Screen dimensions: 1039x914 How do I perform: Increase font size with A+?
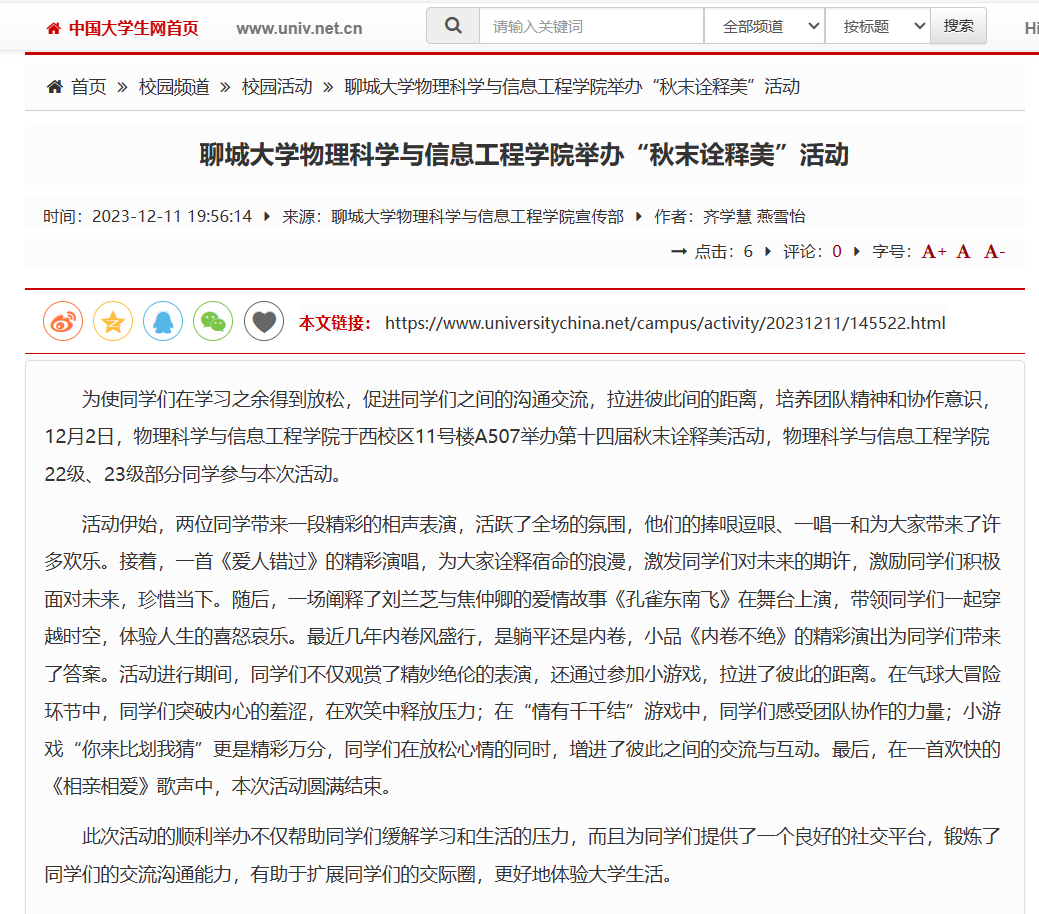933,251
